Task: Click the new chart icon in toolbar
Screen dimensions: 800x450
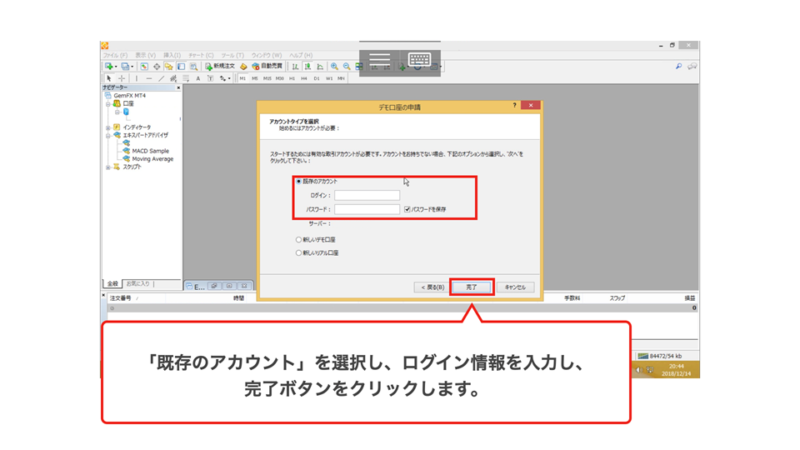Action: point(109,66)
